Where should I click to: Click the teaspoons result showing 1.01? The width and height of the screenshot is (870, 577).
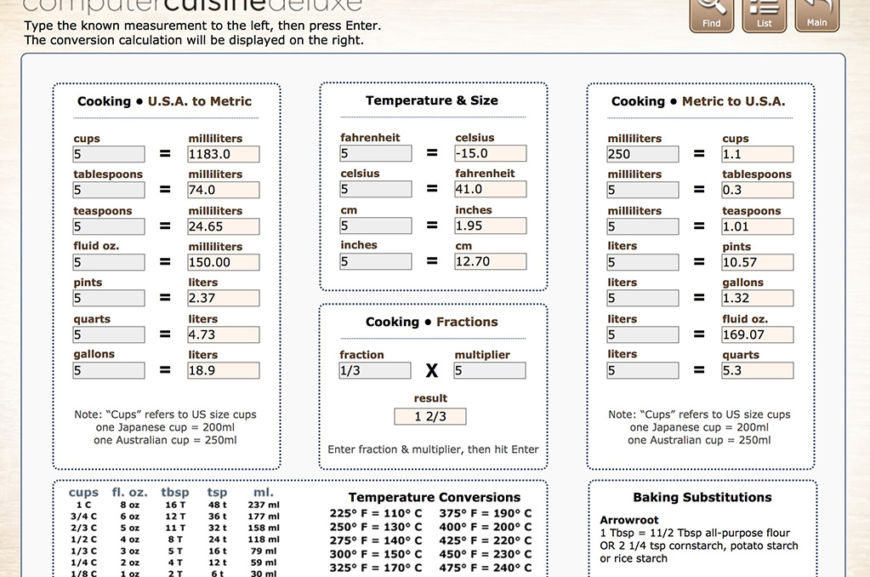coord(757,226)
